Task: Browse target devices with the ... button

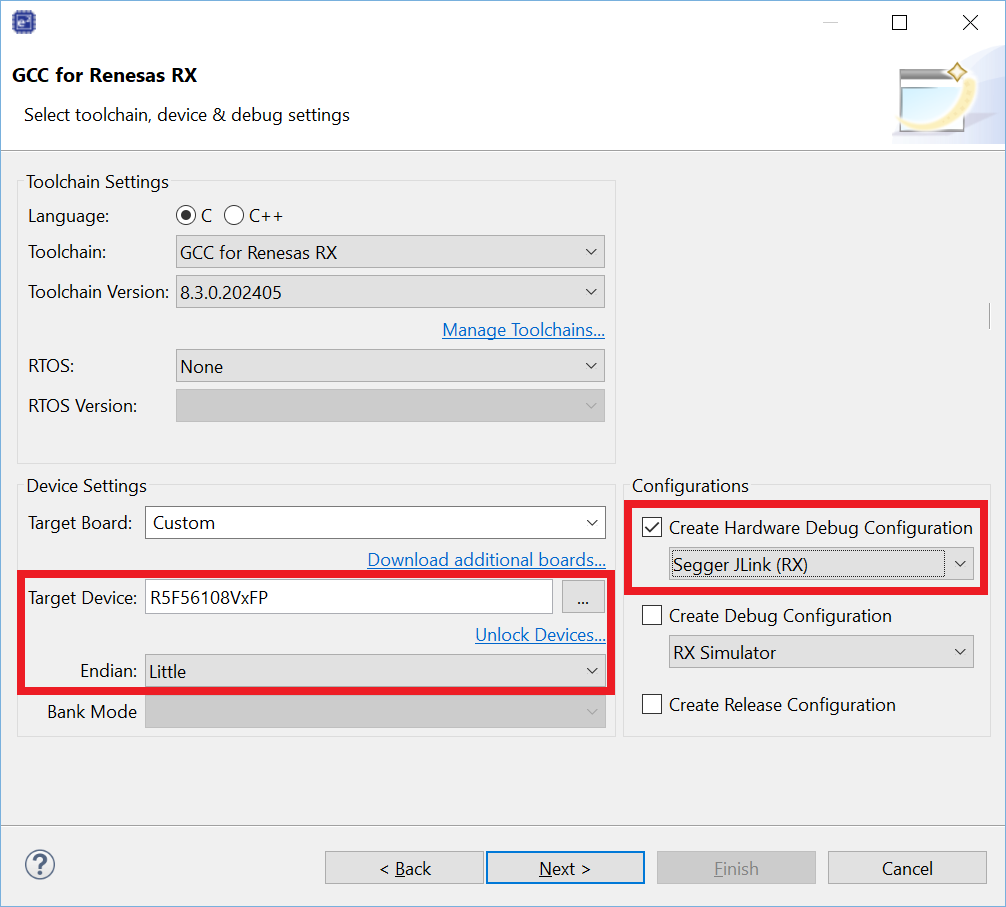Action: pos(583,598)
